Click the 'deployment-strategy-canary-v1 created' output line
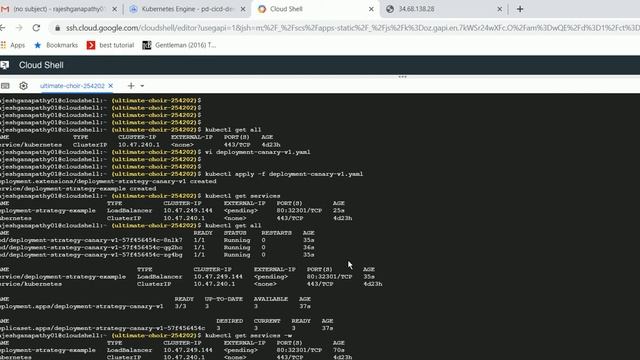 click(108, 181)
